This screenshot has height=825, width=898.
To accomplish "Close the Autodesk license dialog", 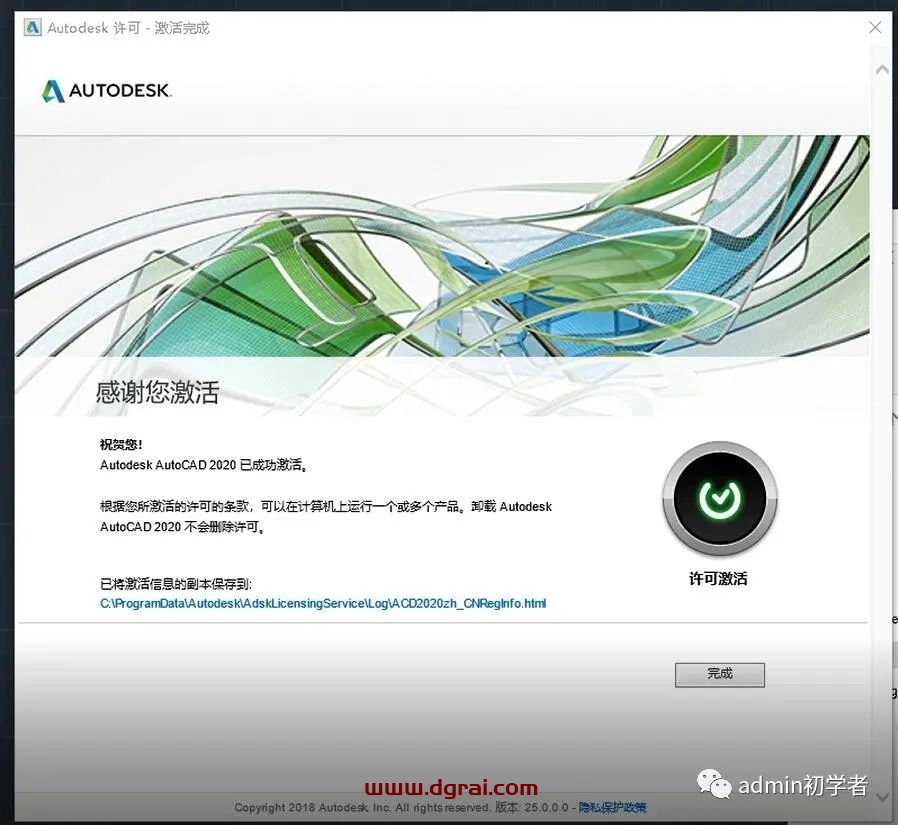I will tap(875, 27).
